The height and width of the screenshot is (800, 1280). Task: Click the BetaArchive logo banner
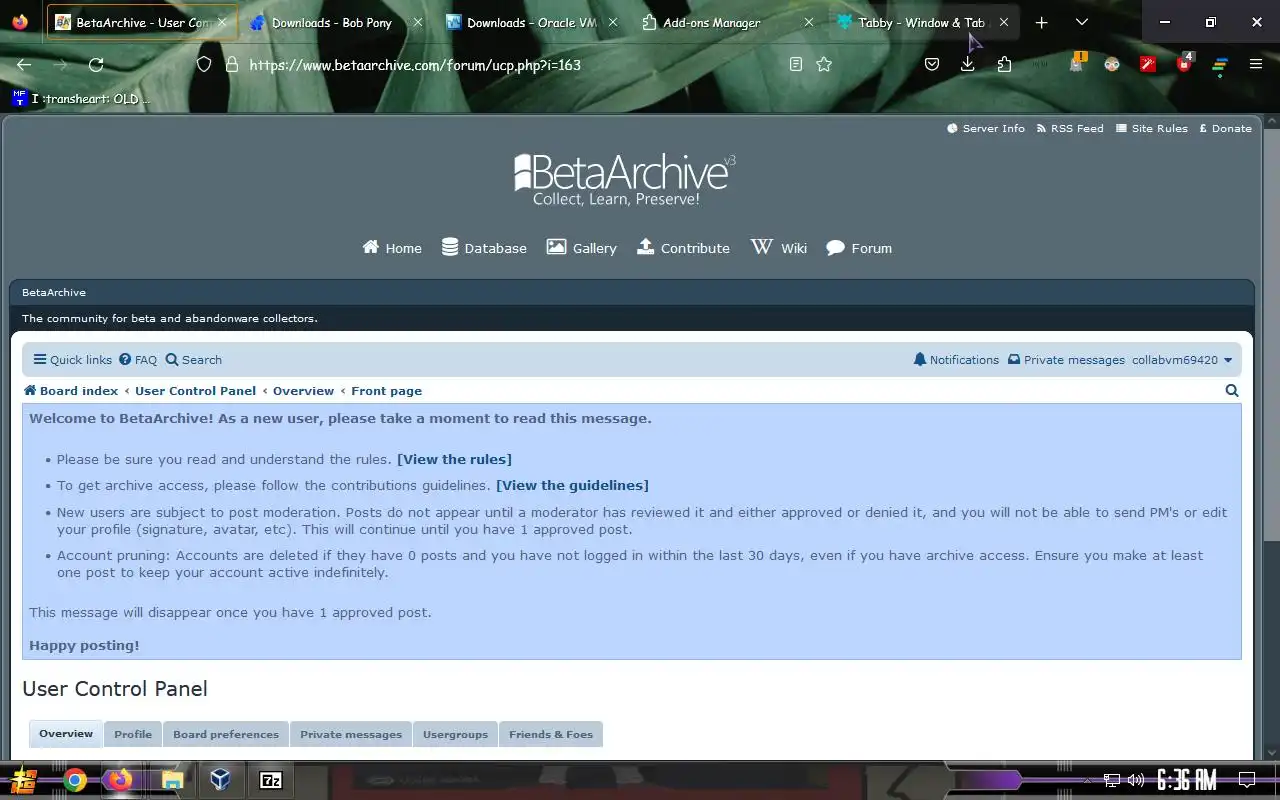point(625,180)
